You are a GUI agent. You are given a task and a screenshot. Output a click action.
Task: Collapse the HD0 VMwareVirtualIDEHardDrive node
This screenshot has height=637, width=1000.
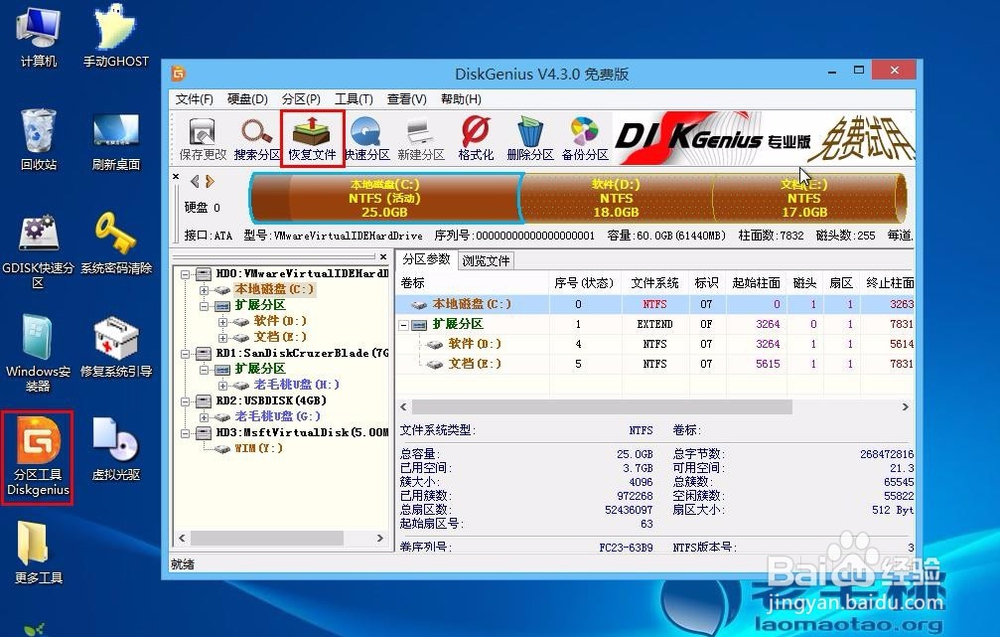pos(184,274)
